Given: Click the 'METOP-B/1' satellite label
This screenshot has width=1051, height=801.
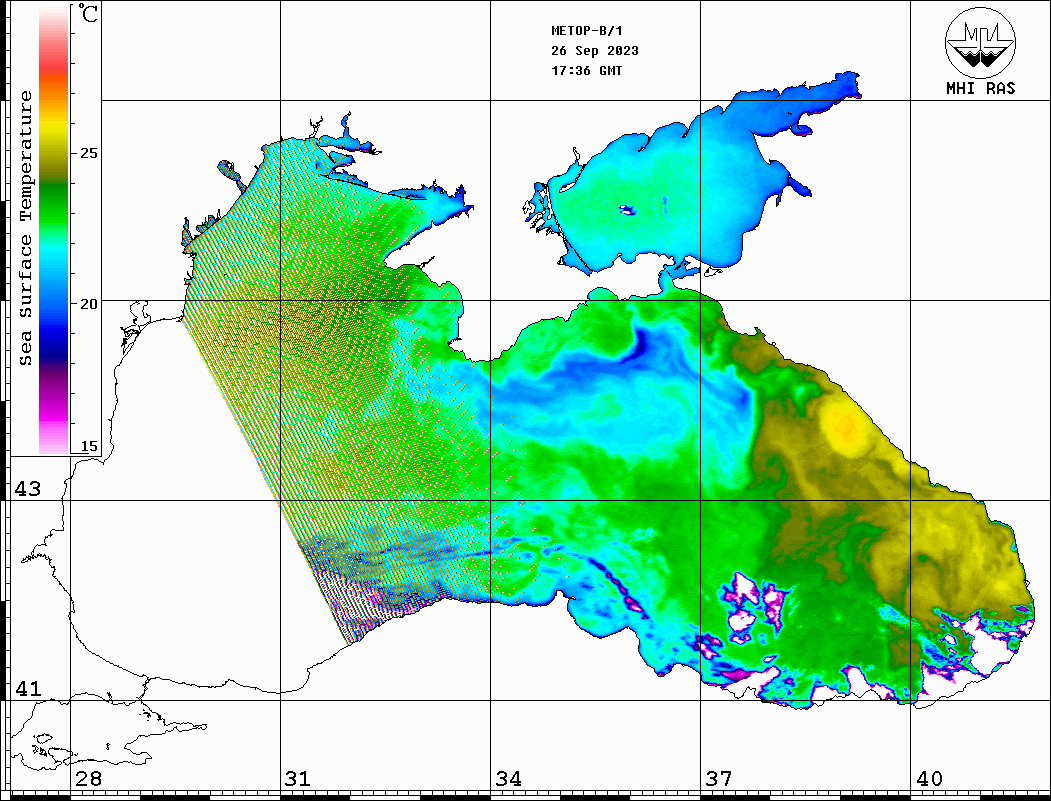Looking at the screenshot, I should point(586,31).
